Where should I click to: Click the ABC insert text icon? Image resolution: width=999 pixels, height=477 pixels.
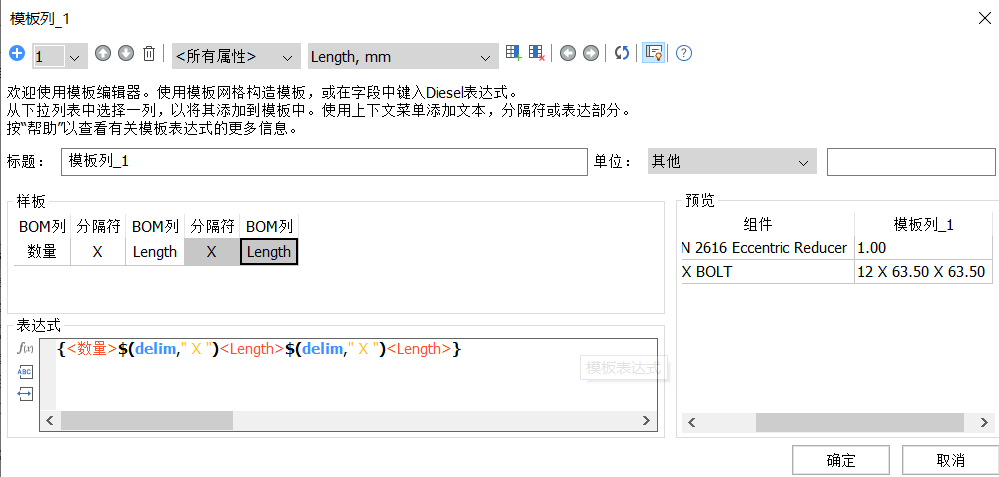(x=25, y=372)
